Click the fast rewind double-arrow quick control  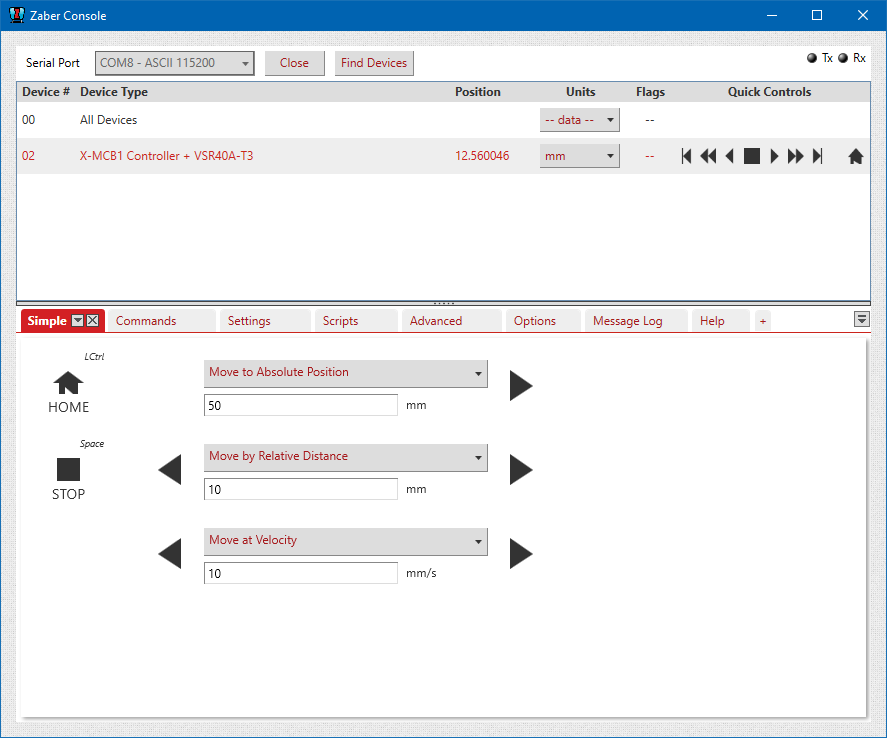coord(708,156)
